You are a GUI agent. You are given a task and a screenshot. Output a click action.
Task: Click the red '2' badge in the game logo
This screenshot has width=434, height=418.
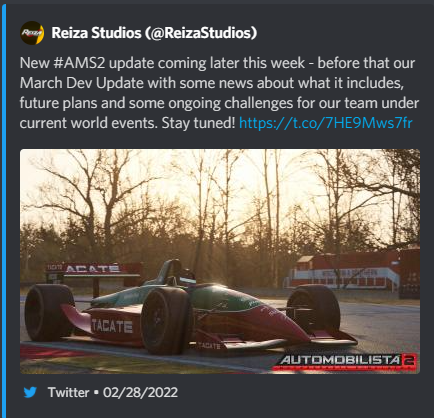410,361
